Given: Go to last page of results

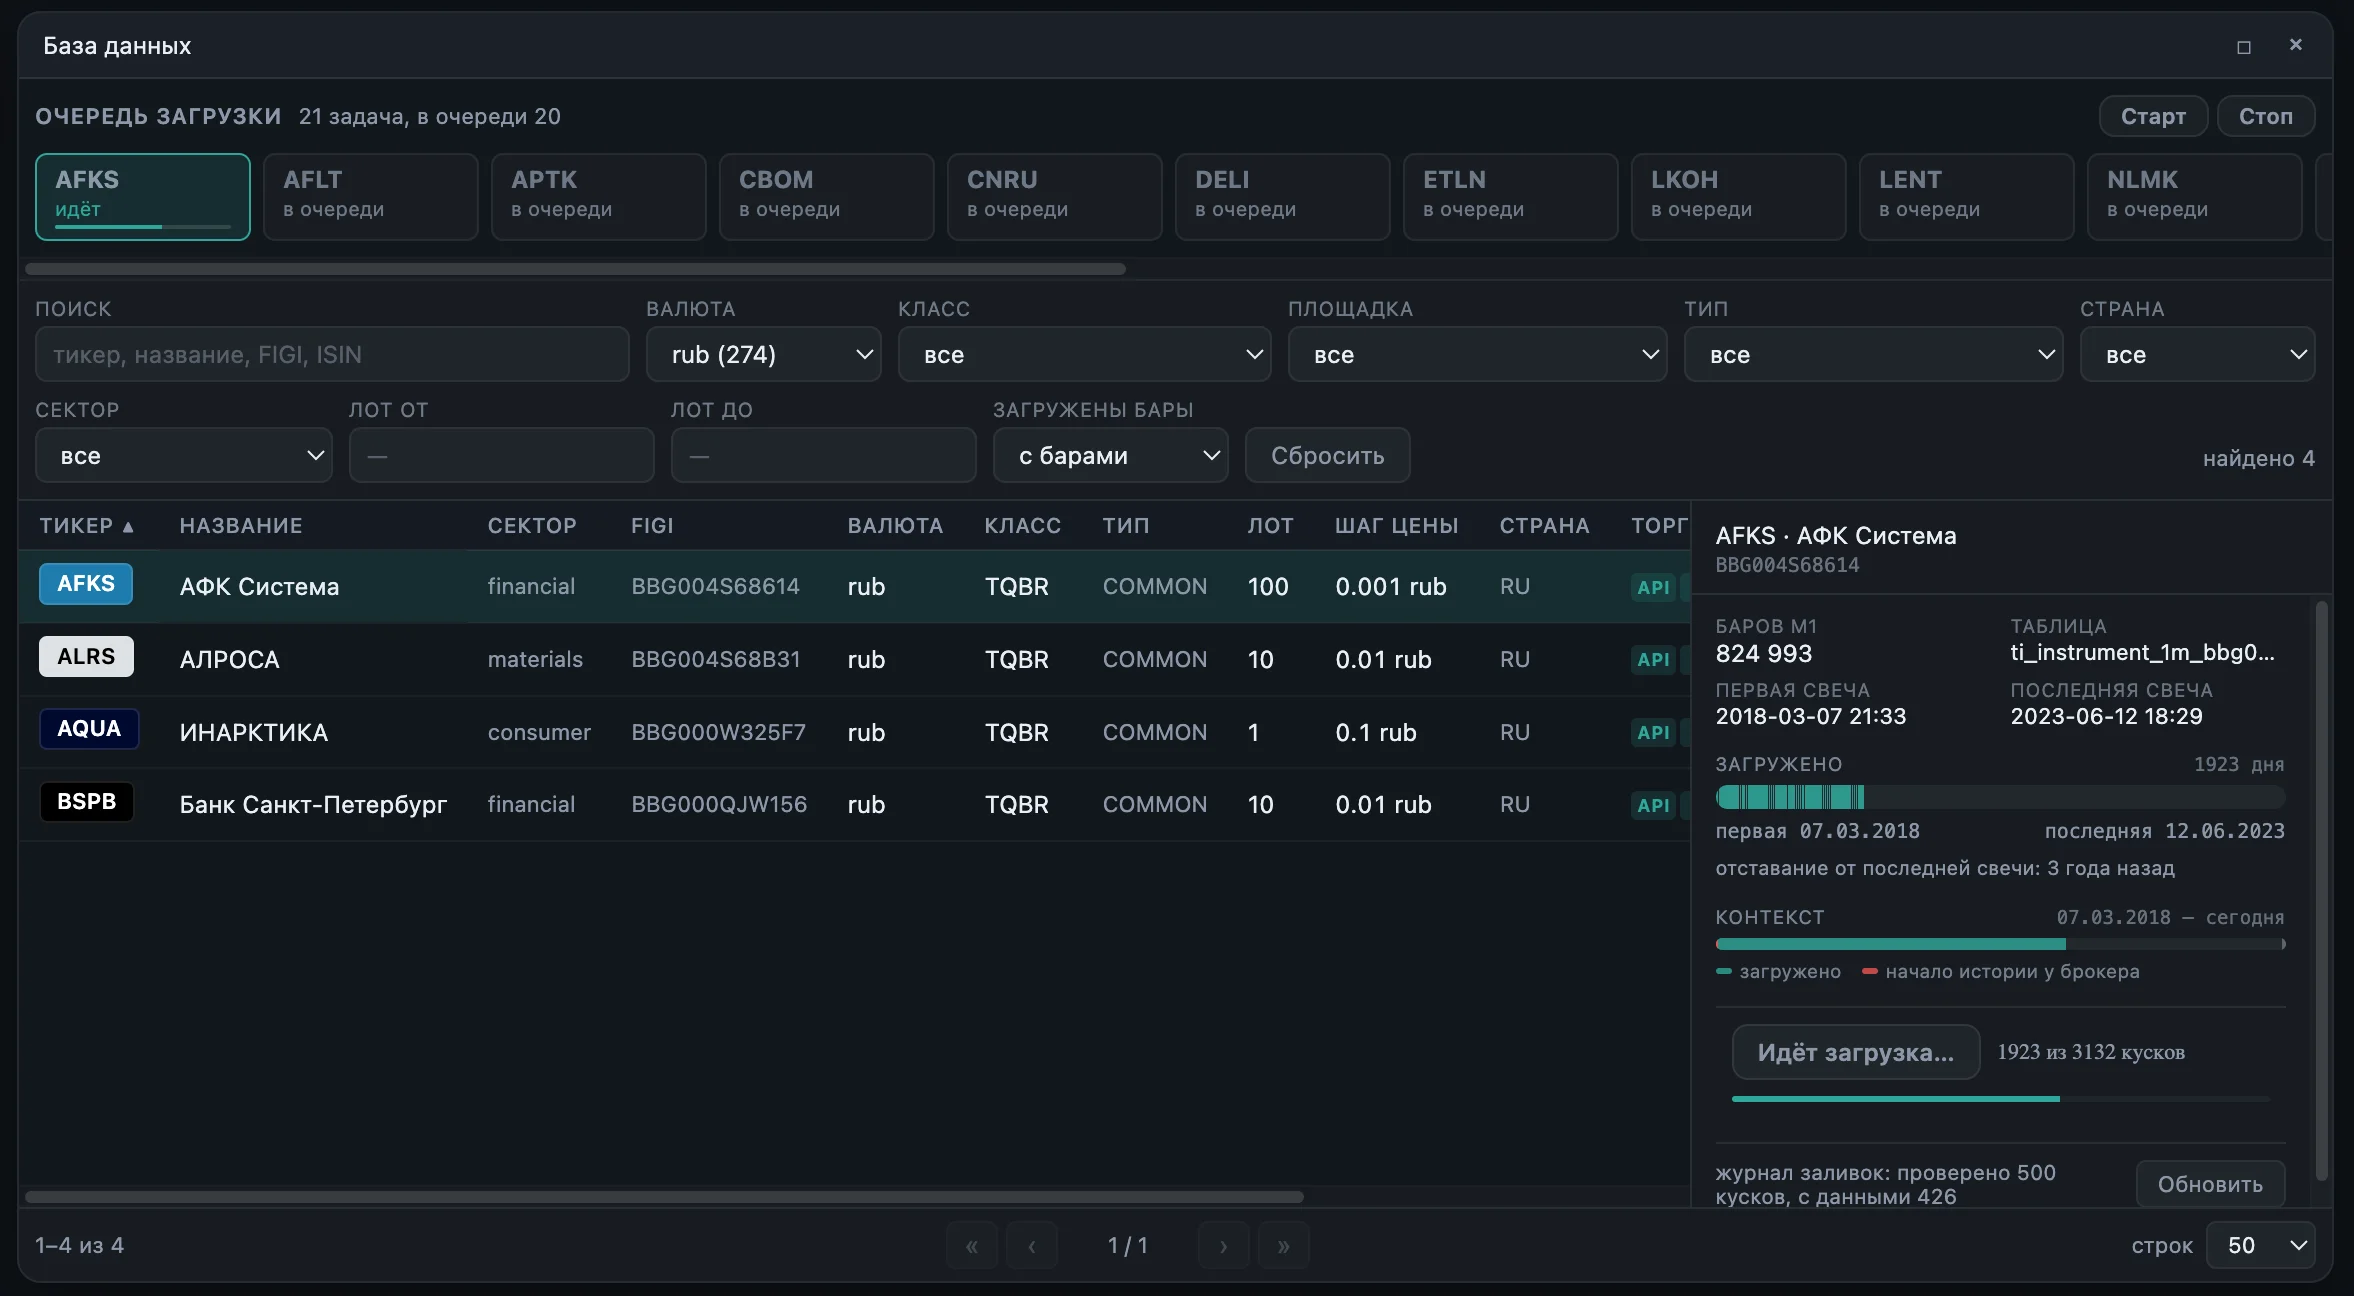Looking at the screenshot, I should (x=1284, y=1246).
